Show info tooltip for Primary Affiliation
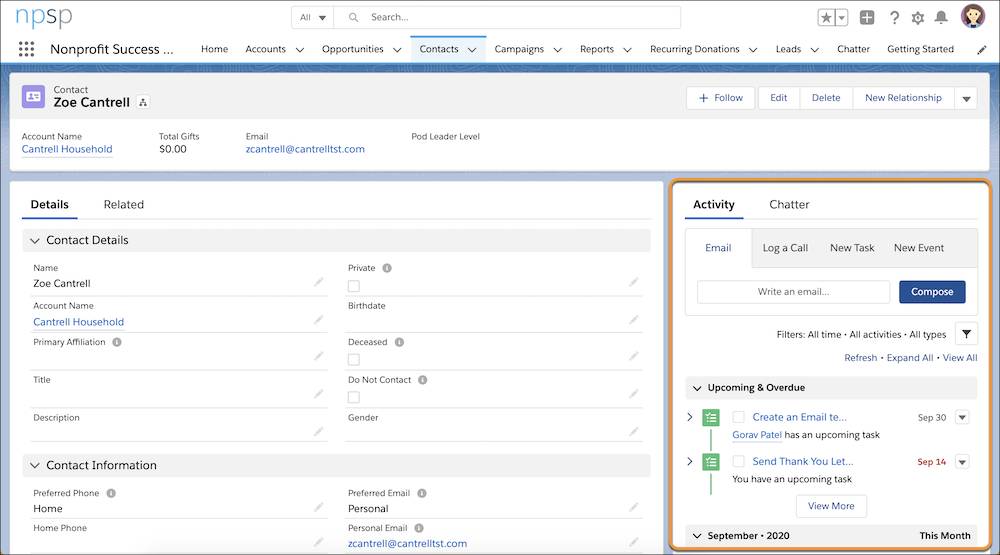Screen dimensions: 1000x555 [x=117, y=342]
